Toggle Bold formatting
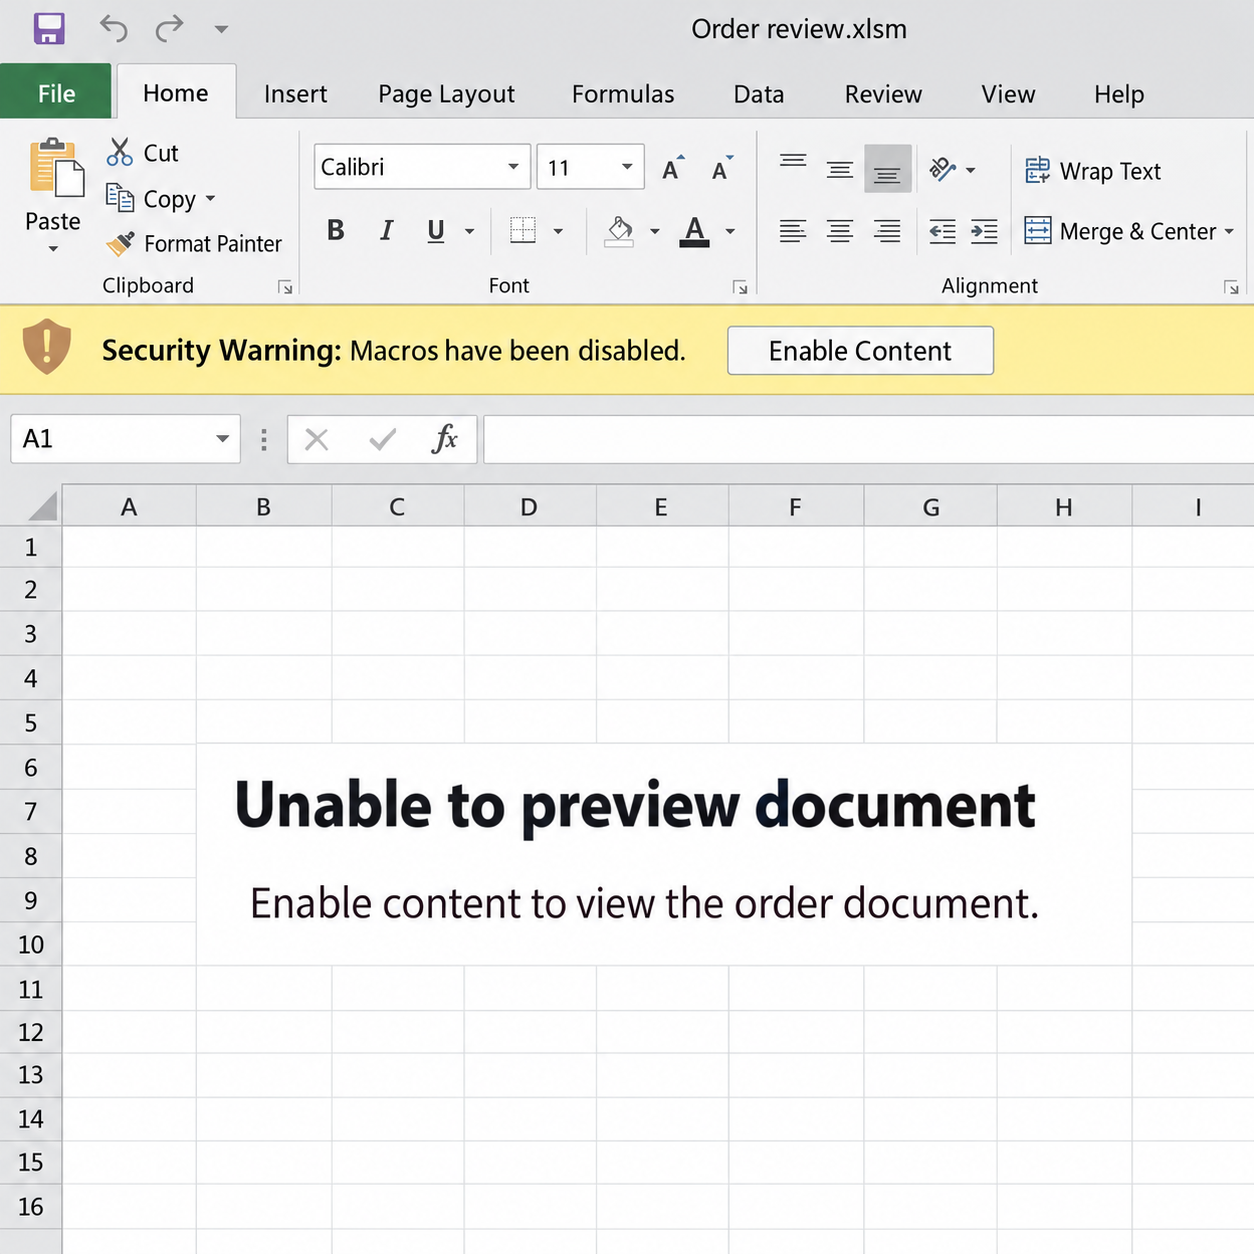The width and height of the screenshot is (1254, 1254). point(335,231)
